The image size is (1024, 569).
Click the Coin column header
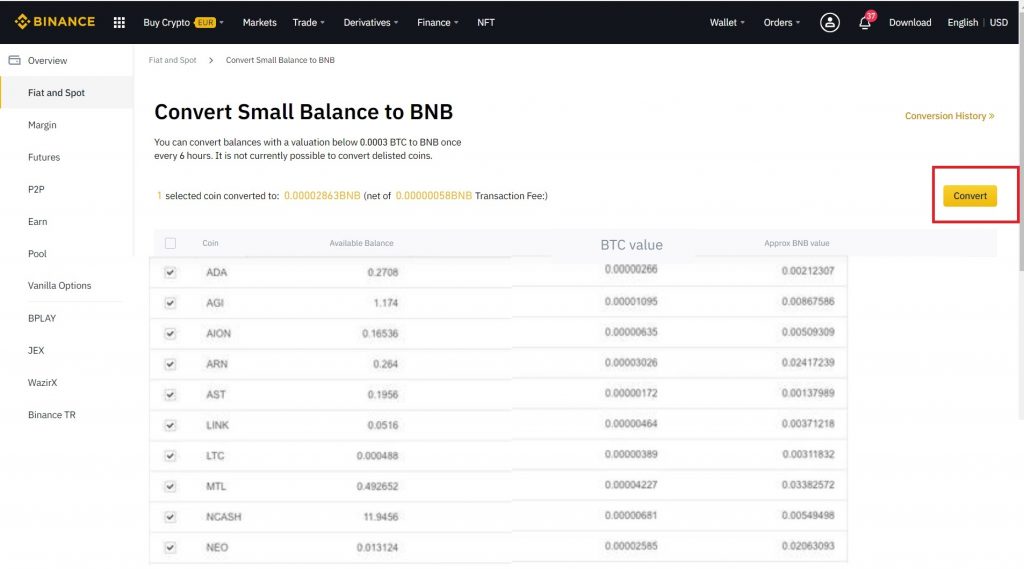[210, 243]
